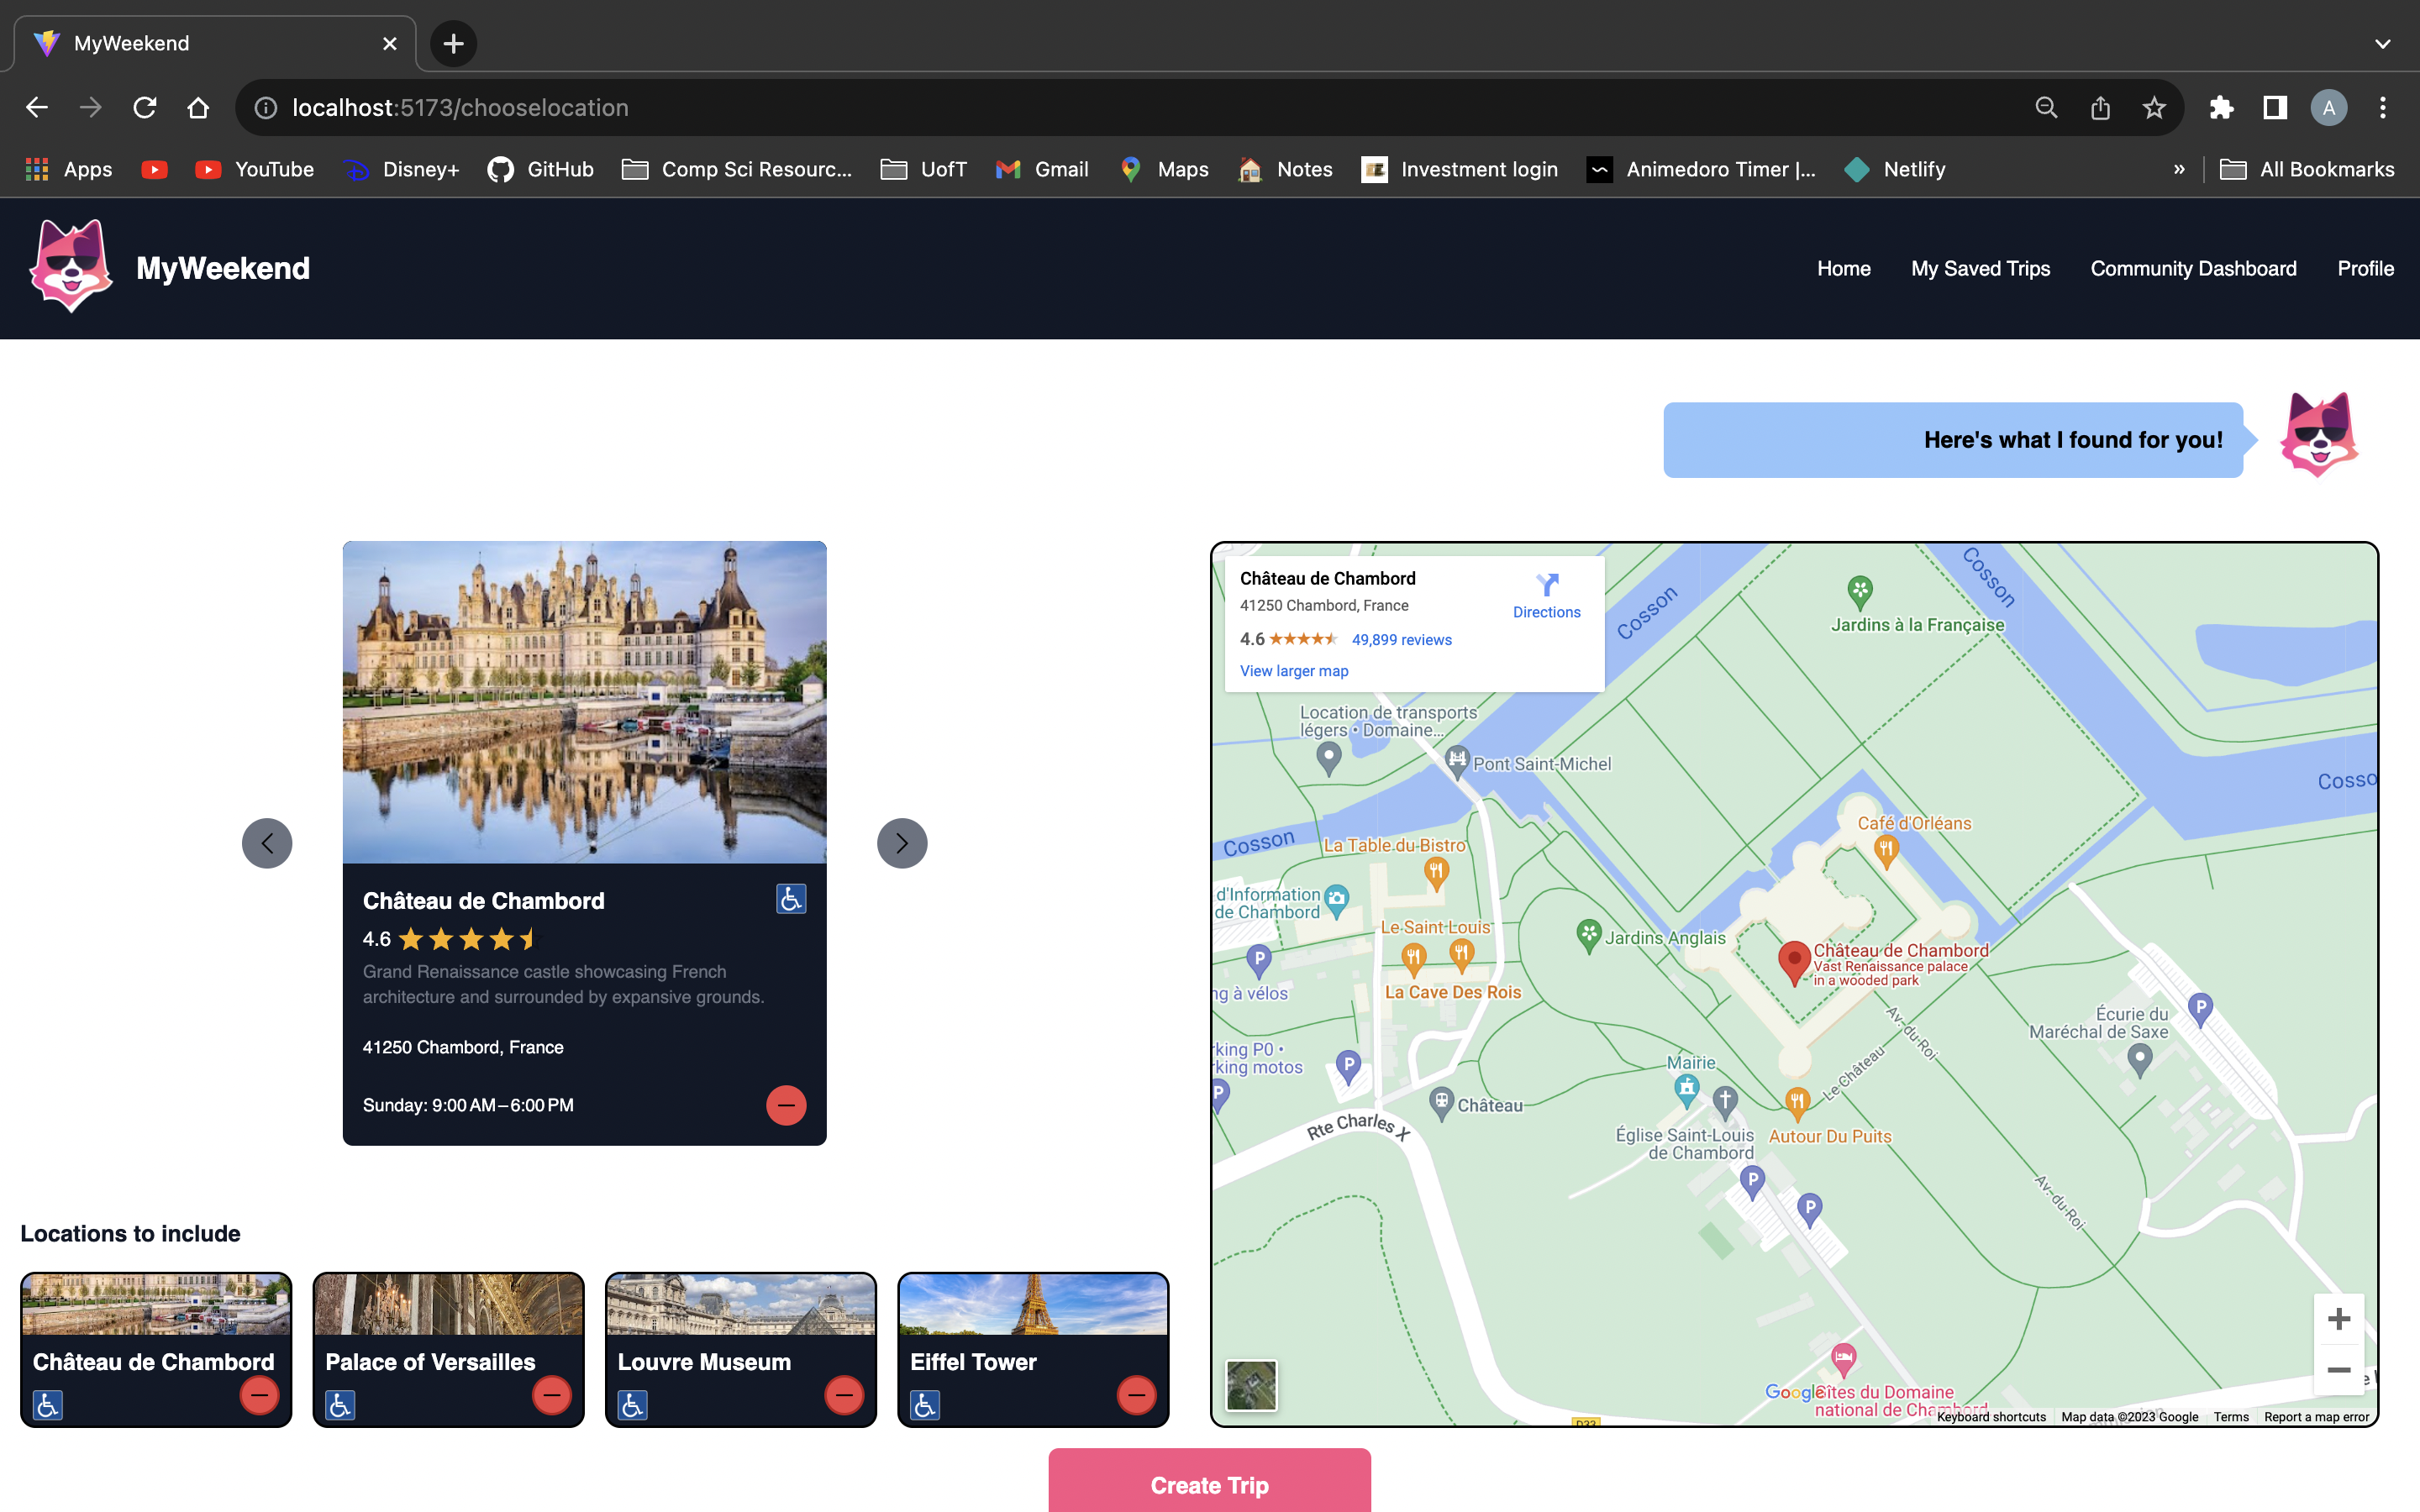
Task: Open View larger map link
Action: (x=1294, y=671)
